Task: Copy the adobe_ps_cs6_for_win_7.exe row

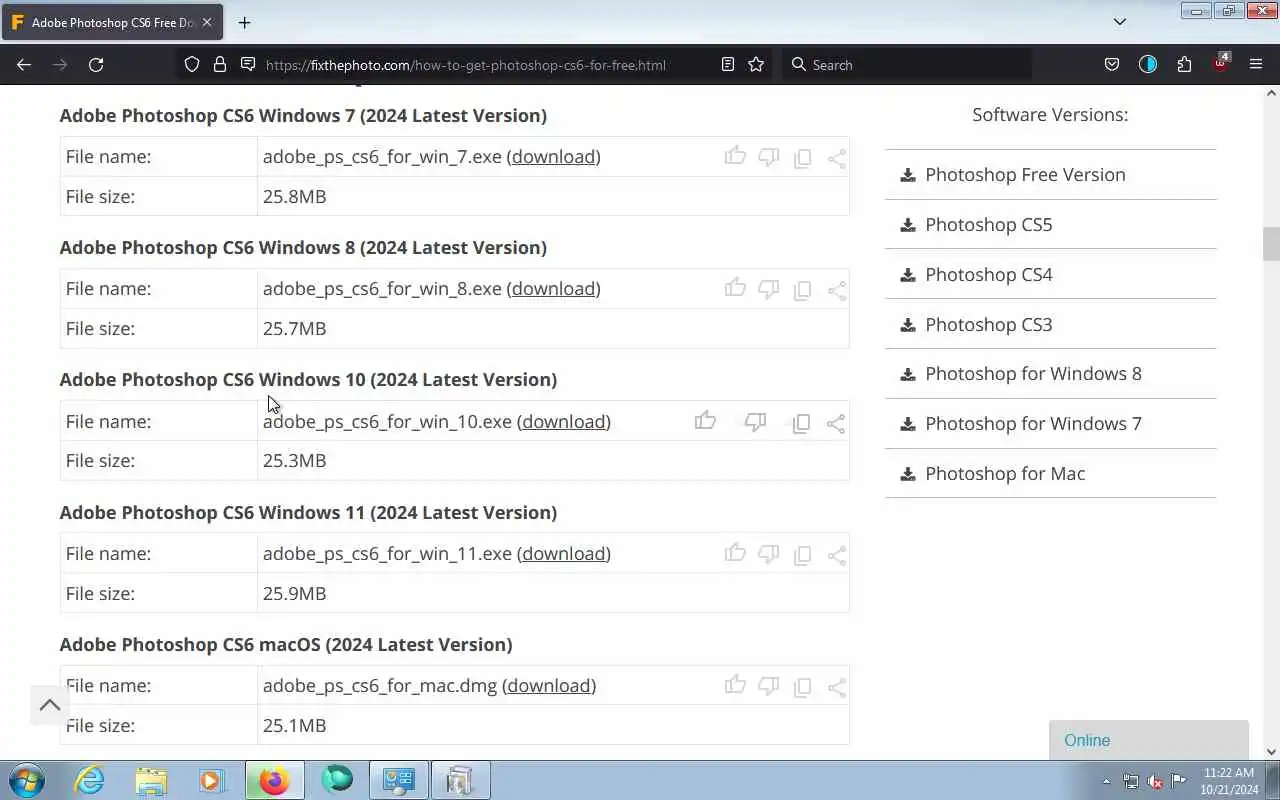Action: tap(802, 158)
